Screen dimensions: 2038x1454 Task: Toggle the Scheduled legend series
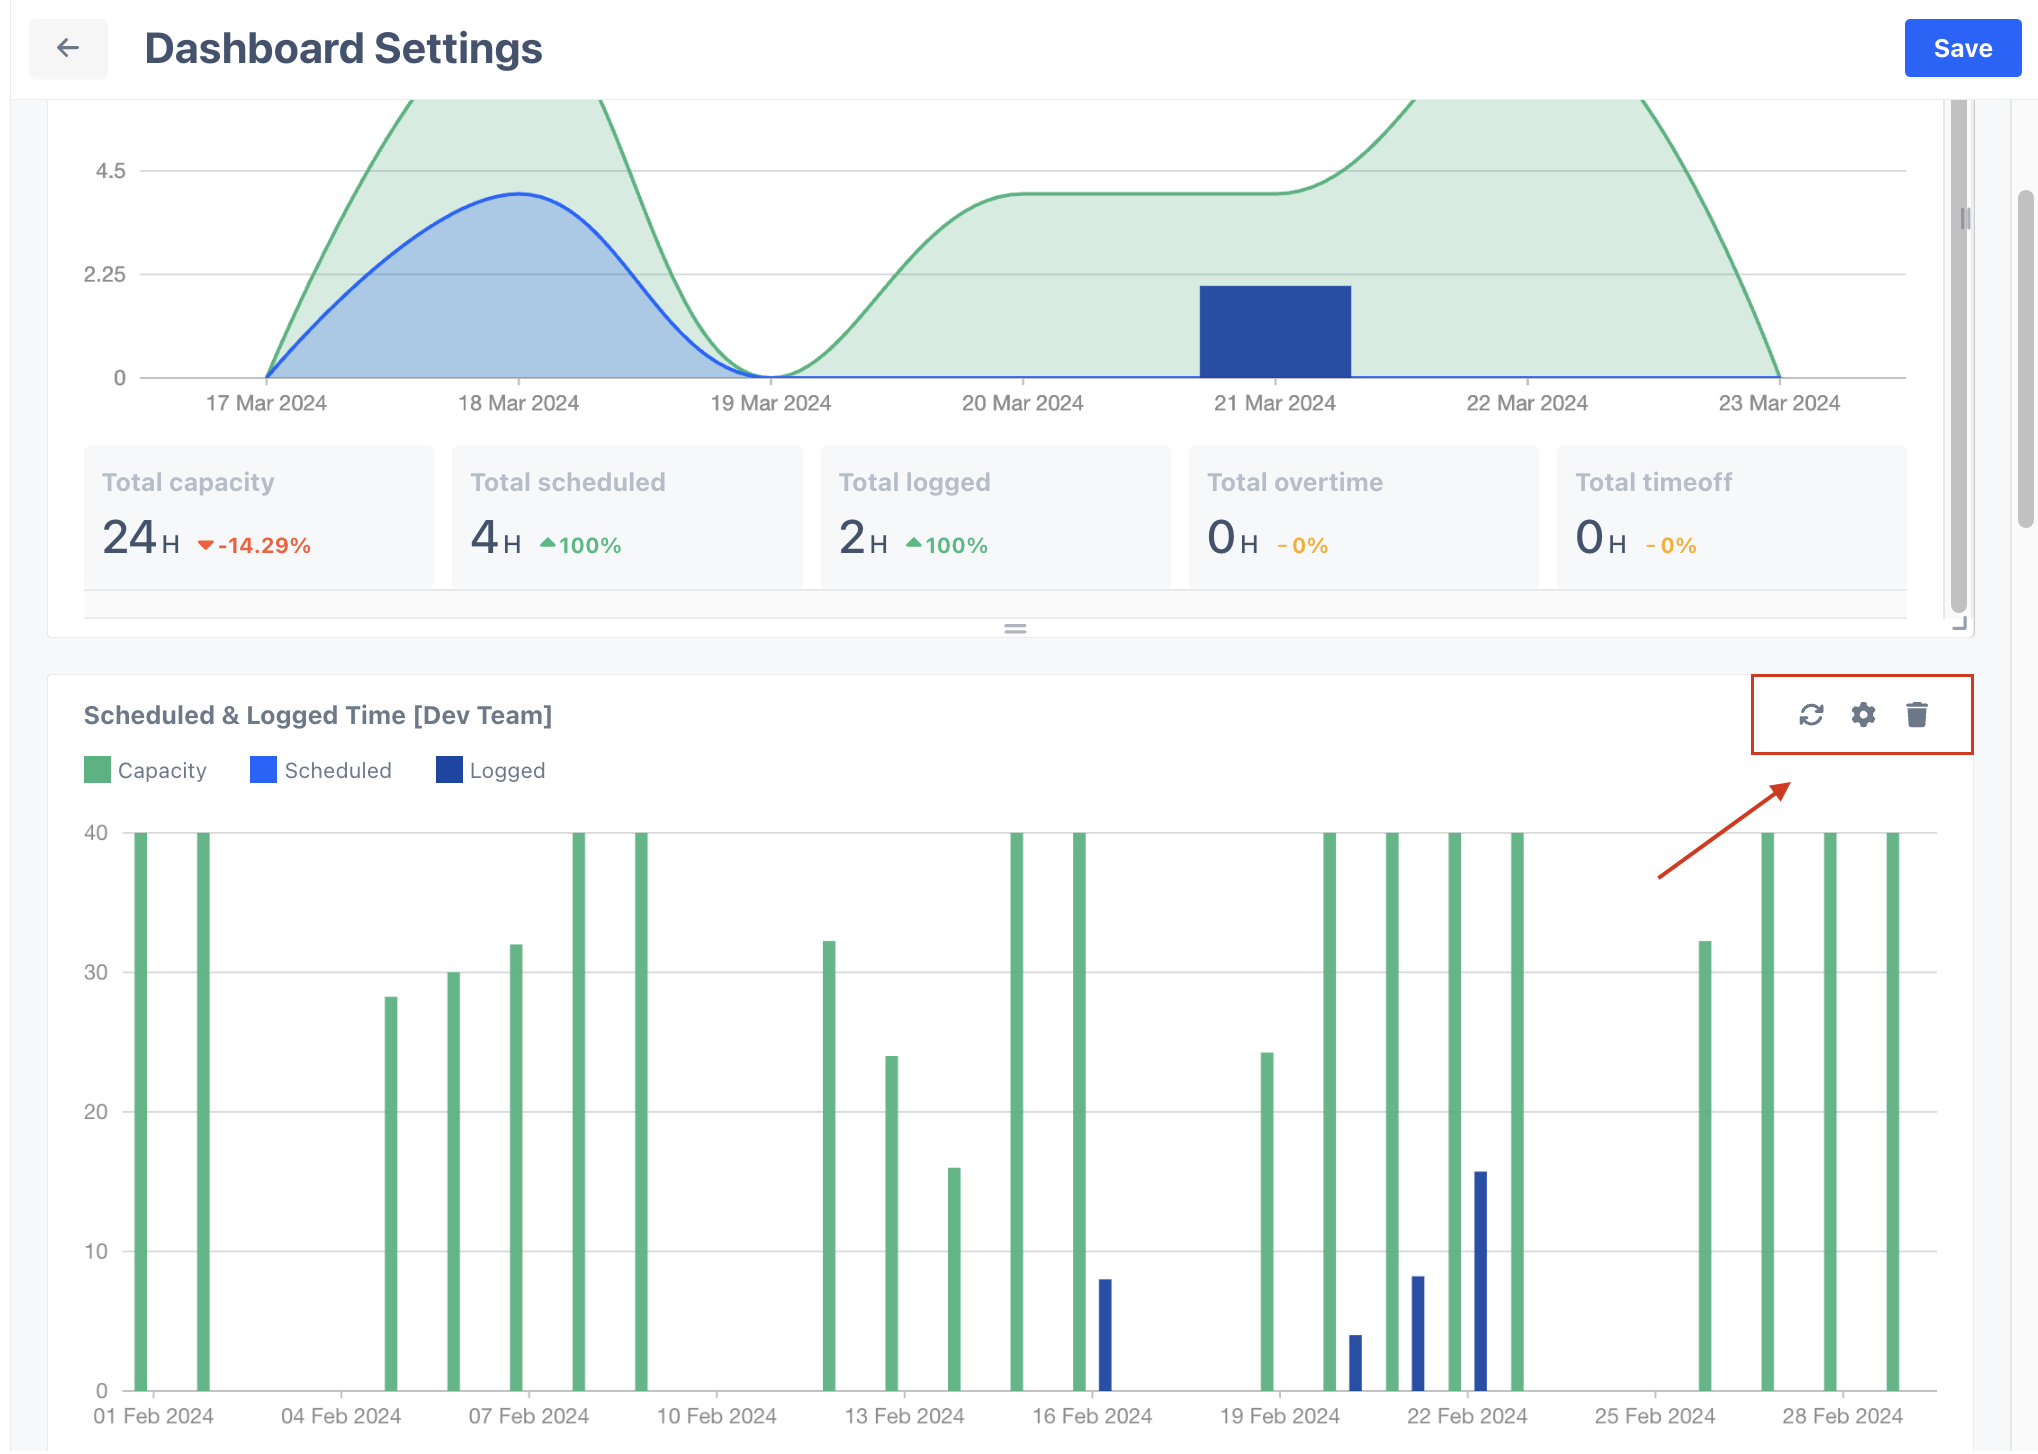(321, 770)
